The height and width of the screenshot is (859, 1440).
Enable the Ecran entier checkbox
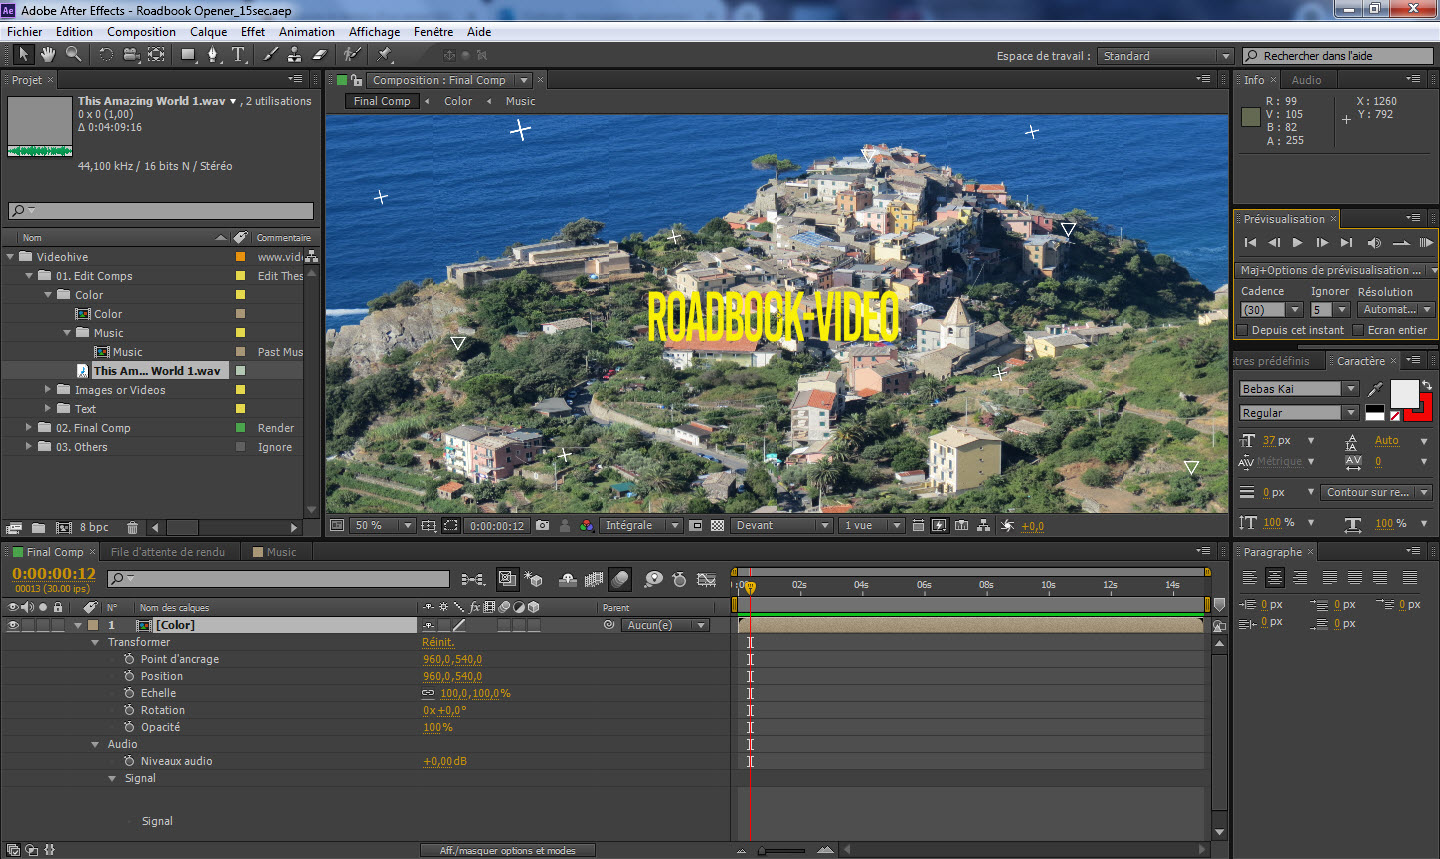pyautogui.click(x=1358, y=330)
